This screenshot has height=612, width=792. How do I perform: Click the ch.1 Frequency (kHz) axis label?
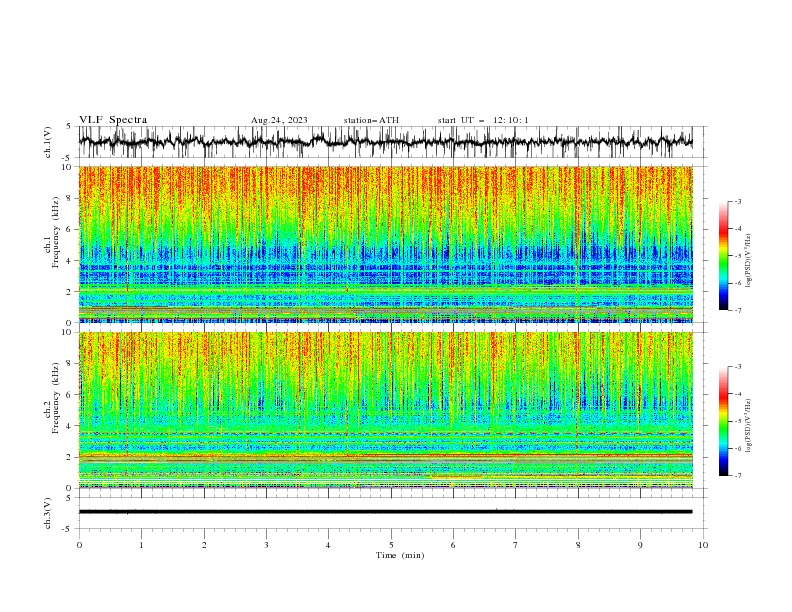coord(52,232)
